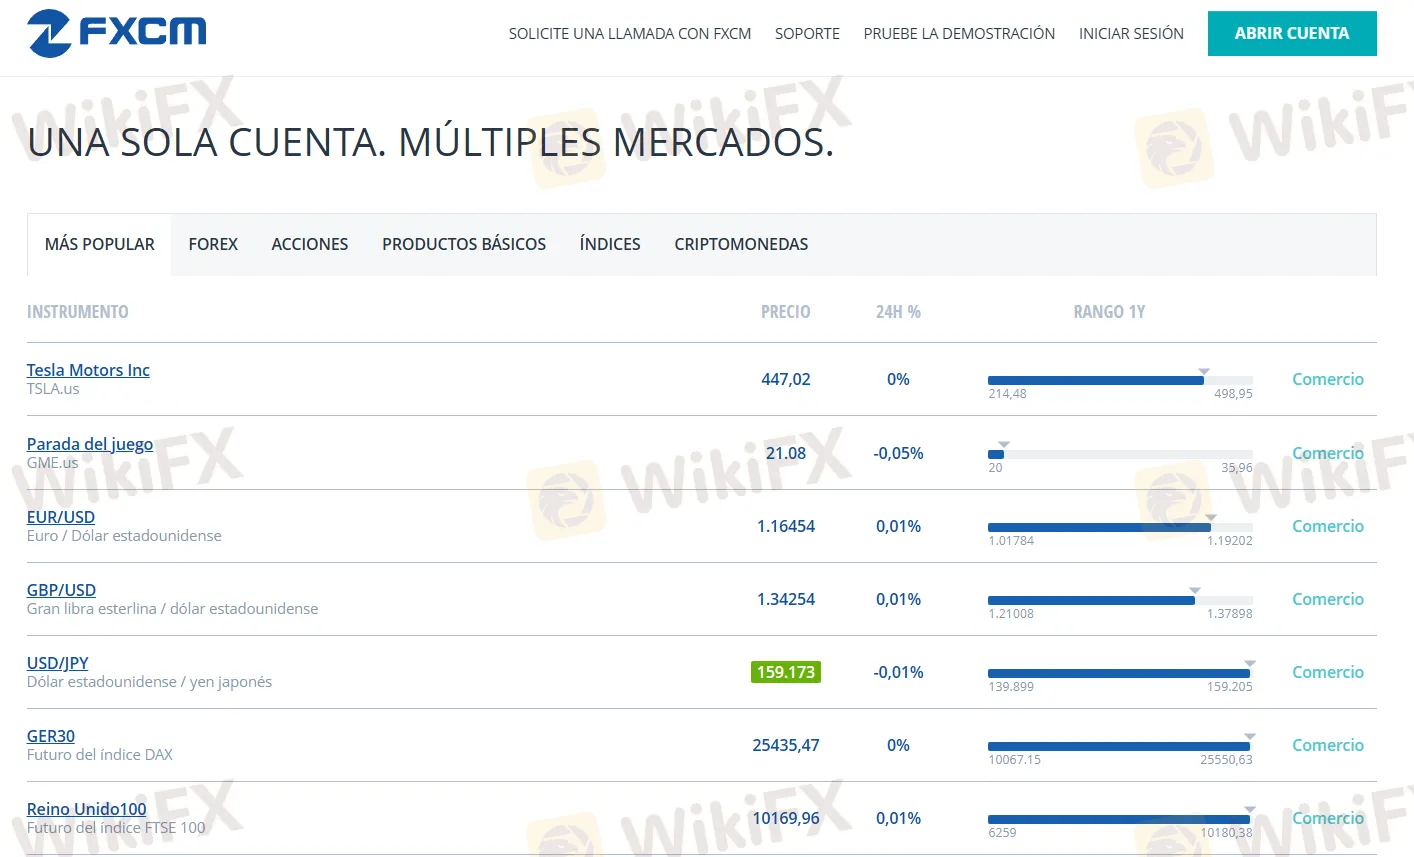
Task: Open the Tesla Motors Inc instrument page
Action: pos(88,369)
